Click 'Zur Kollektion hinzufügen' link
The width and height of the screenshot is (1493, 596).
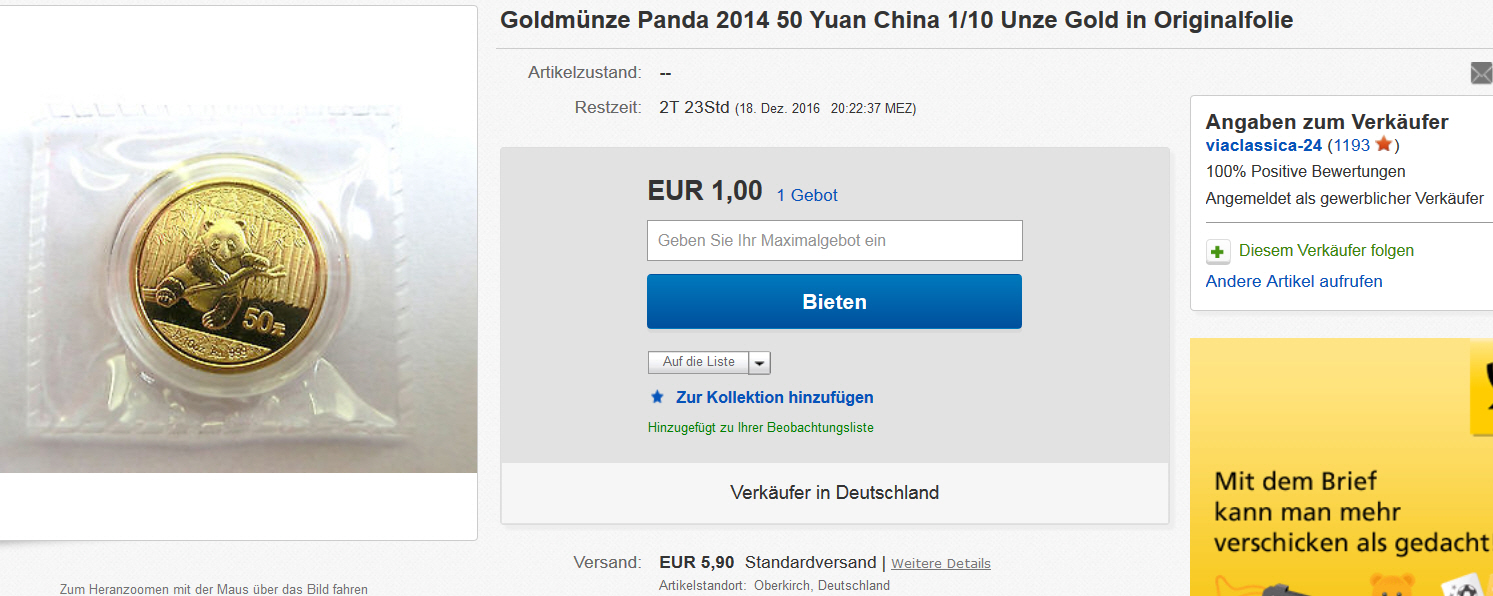click(775, 397)
